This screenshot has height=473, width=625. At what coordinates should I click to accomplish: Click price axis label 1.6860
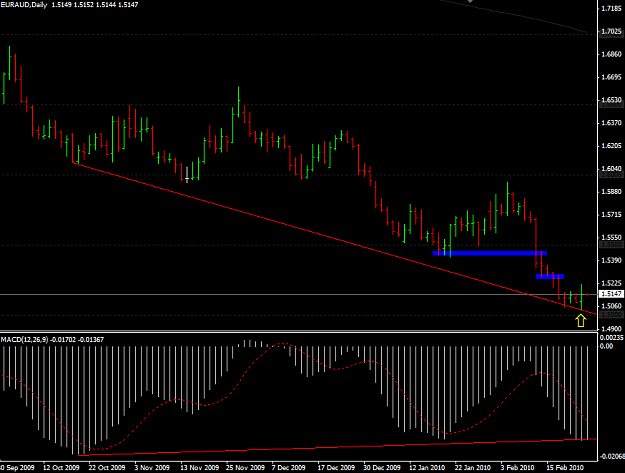(x=611, y=54)
